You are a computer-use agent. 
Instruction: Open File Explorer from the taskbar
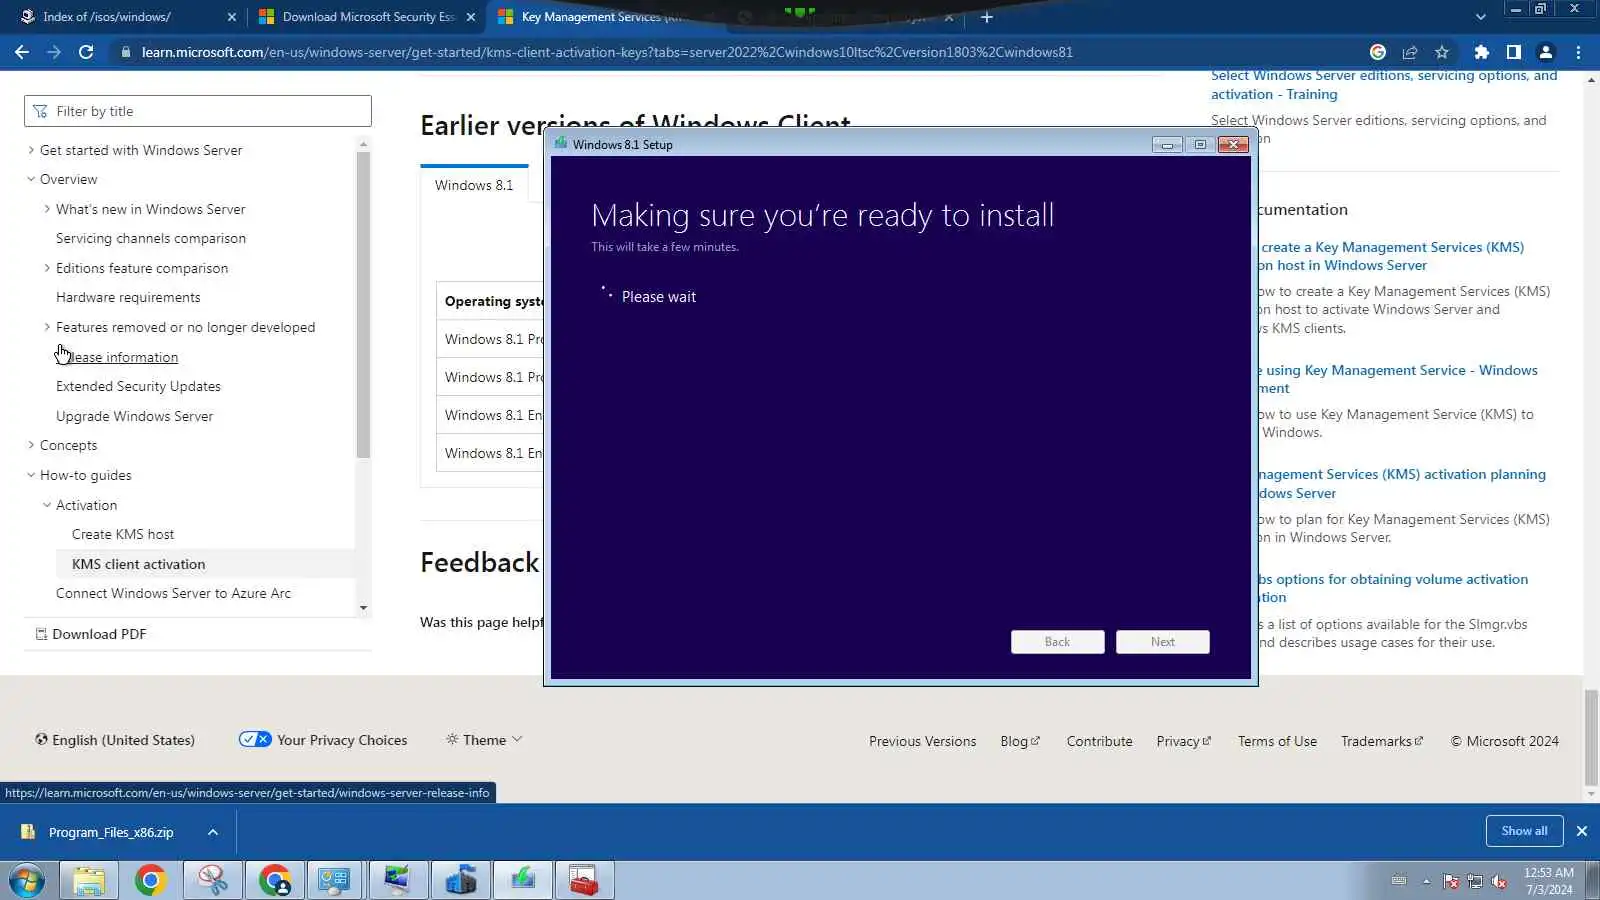(x=88, y=881)
